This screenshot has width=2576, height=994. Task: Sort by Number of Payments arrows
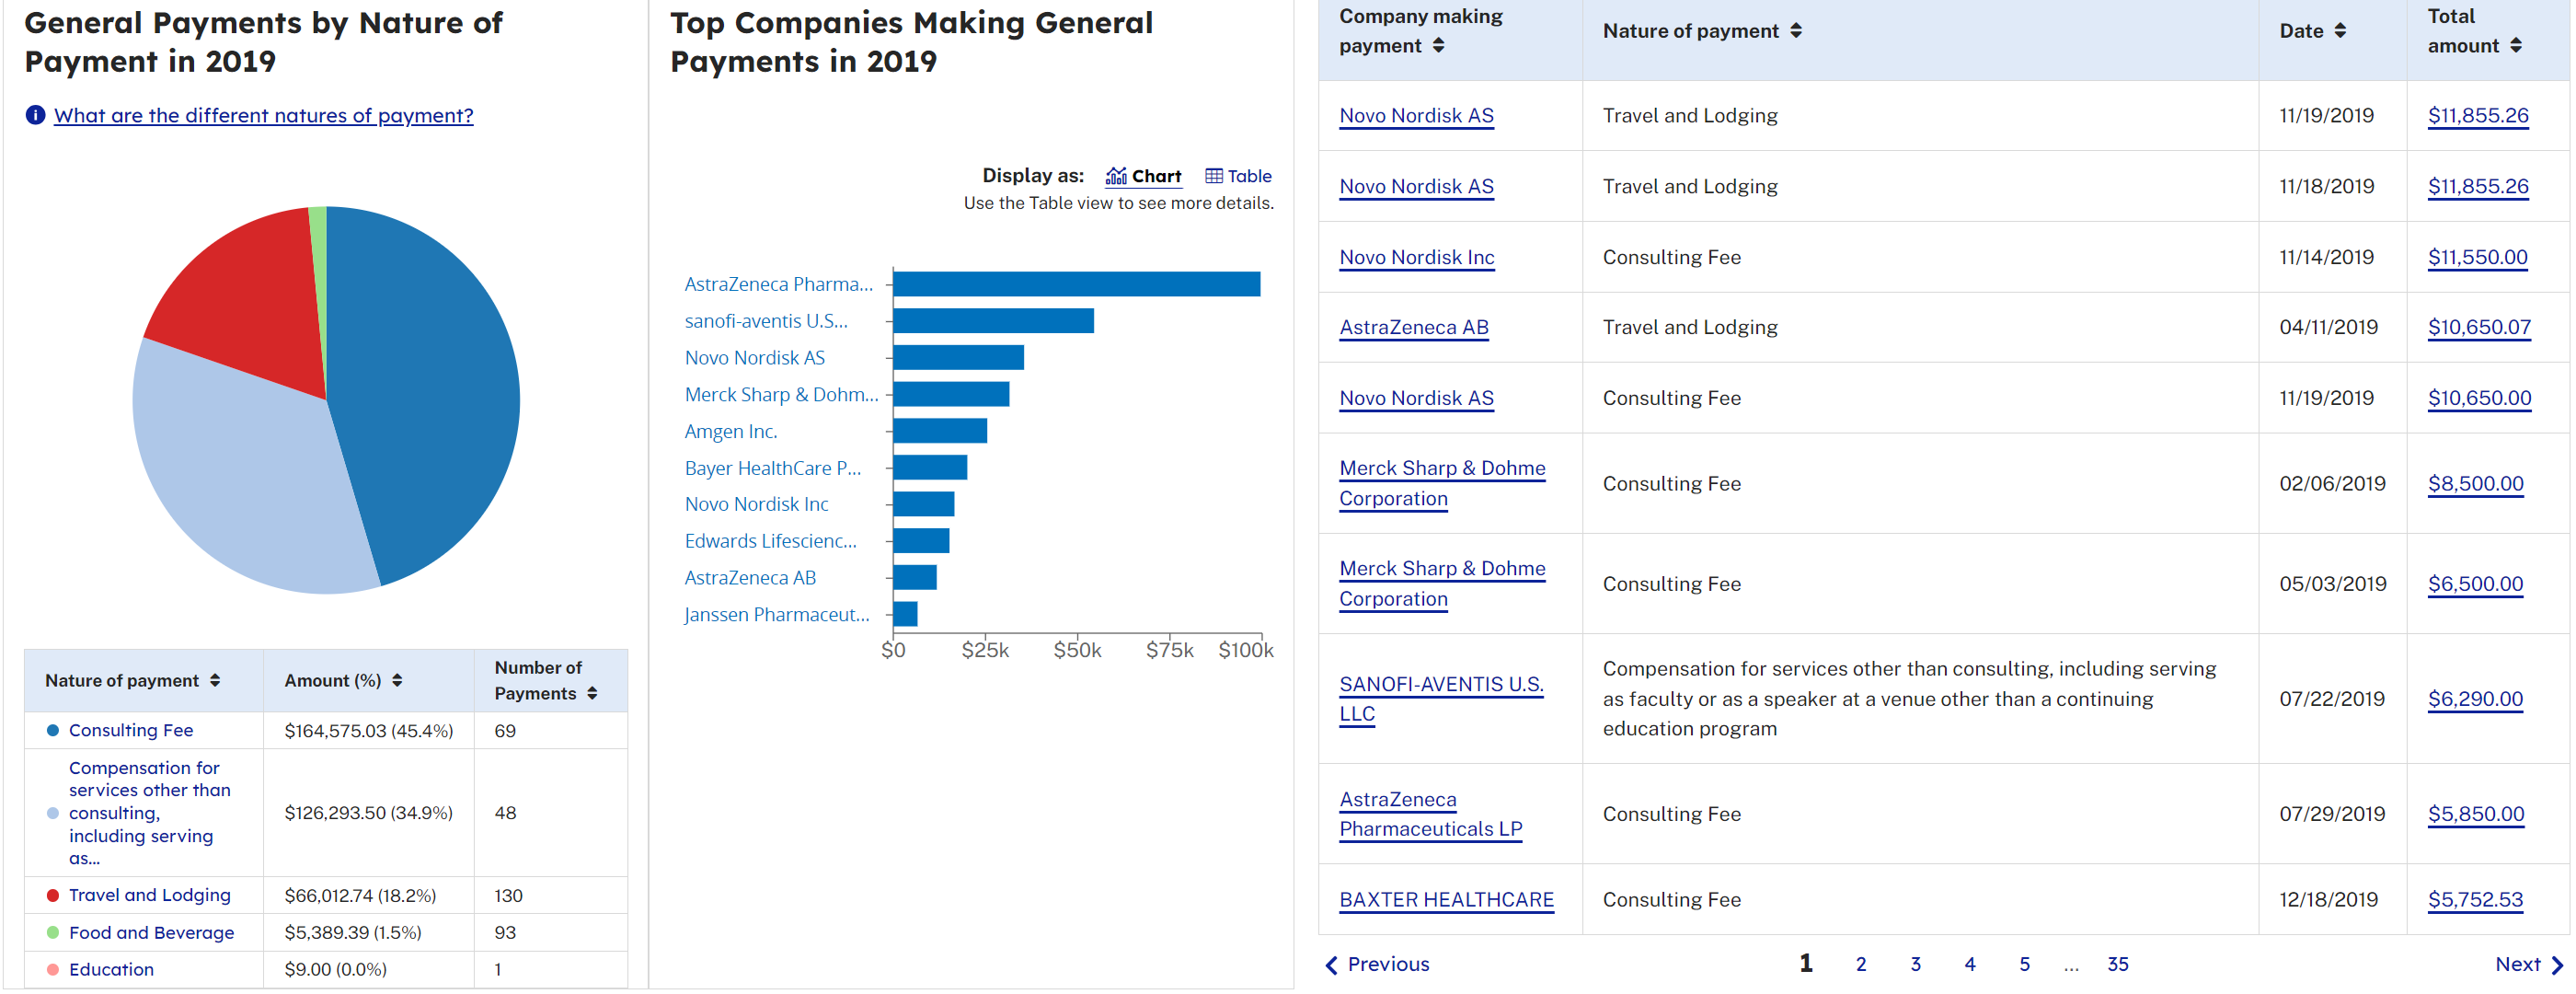pos(592,694)
